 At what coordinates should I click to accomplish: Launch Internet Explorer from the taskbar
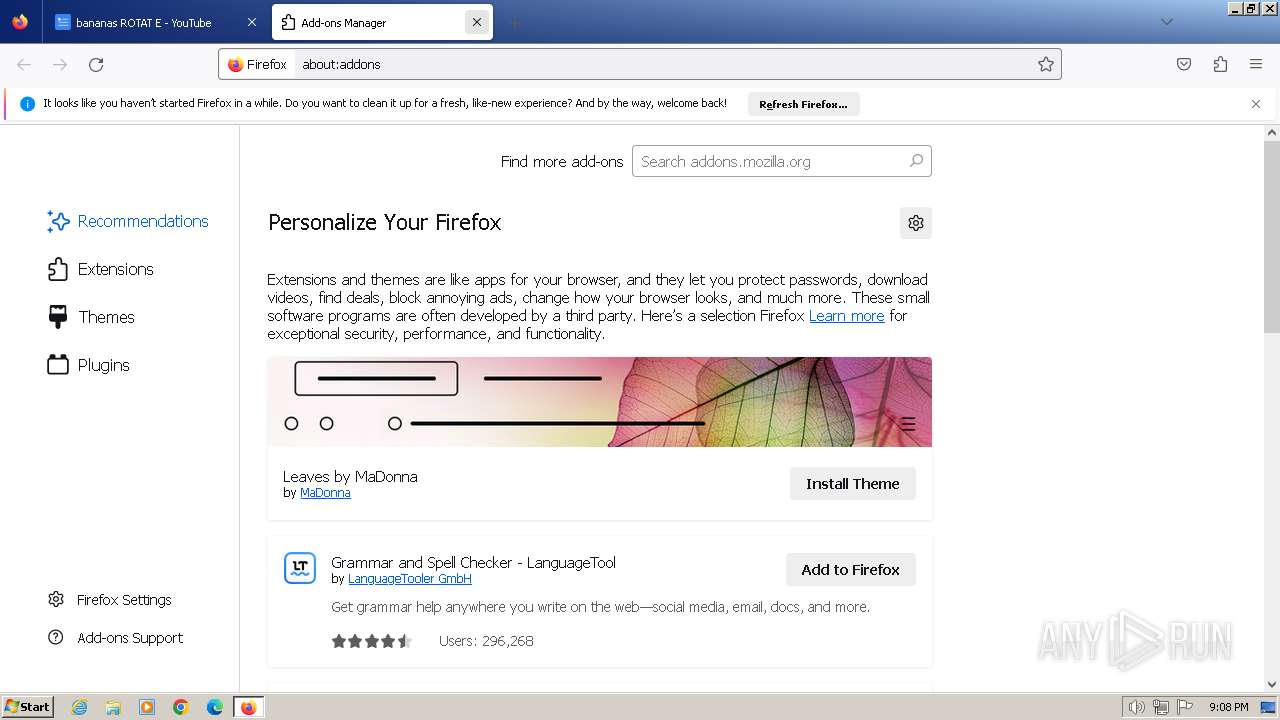tap(80, 707)
